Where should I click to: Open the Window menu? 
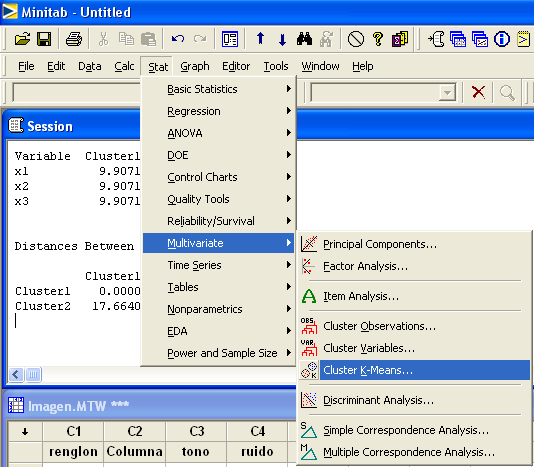320,66
